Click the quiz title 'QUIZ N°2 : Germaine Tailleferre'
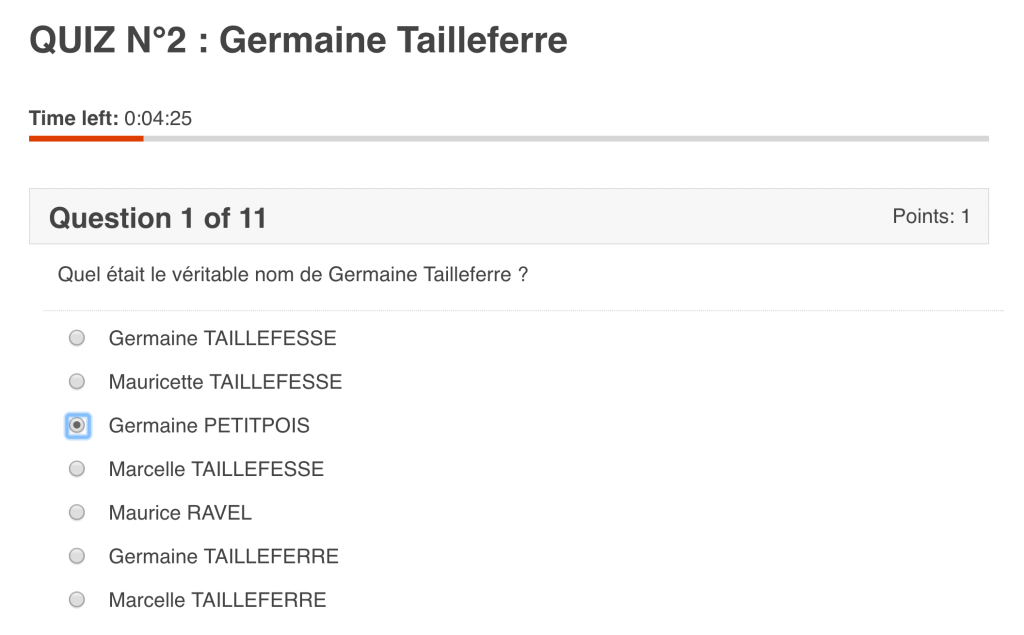 tap(298, 40)
